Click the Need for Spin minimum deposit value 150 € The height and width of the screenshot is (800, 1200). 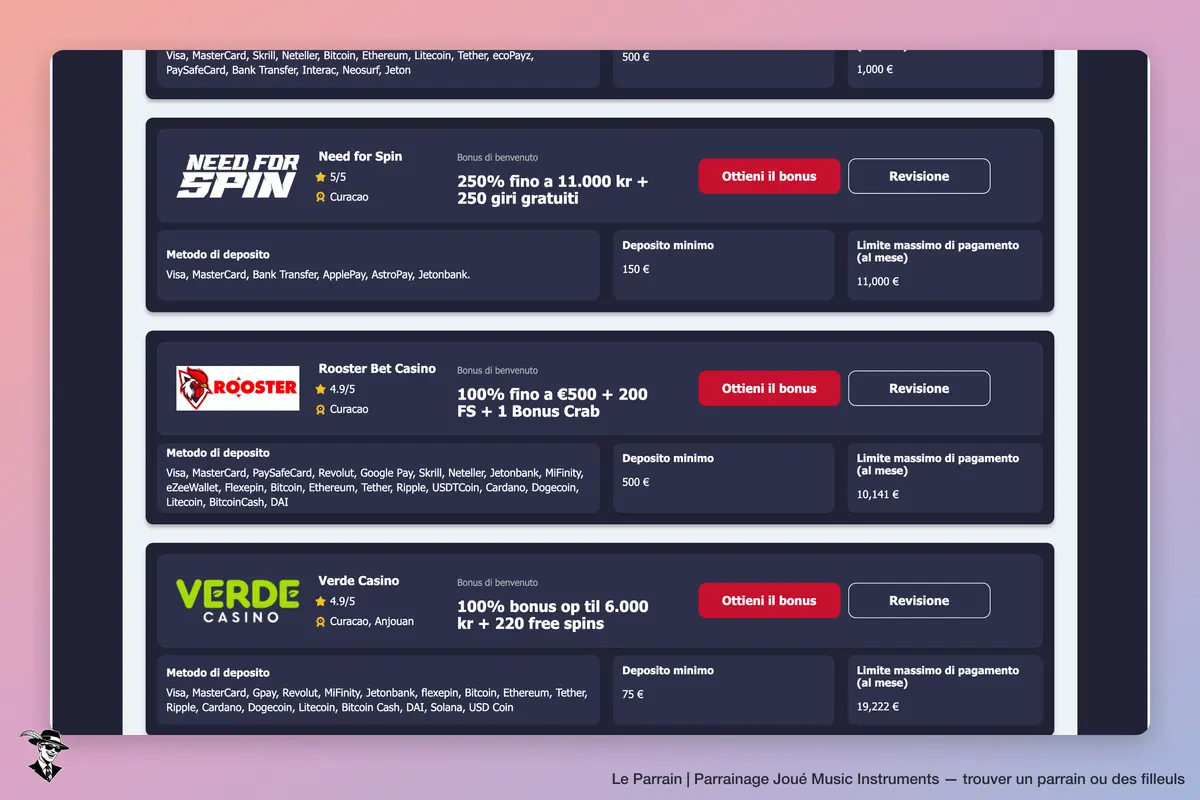click(636, 269)
